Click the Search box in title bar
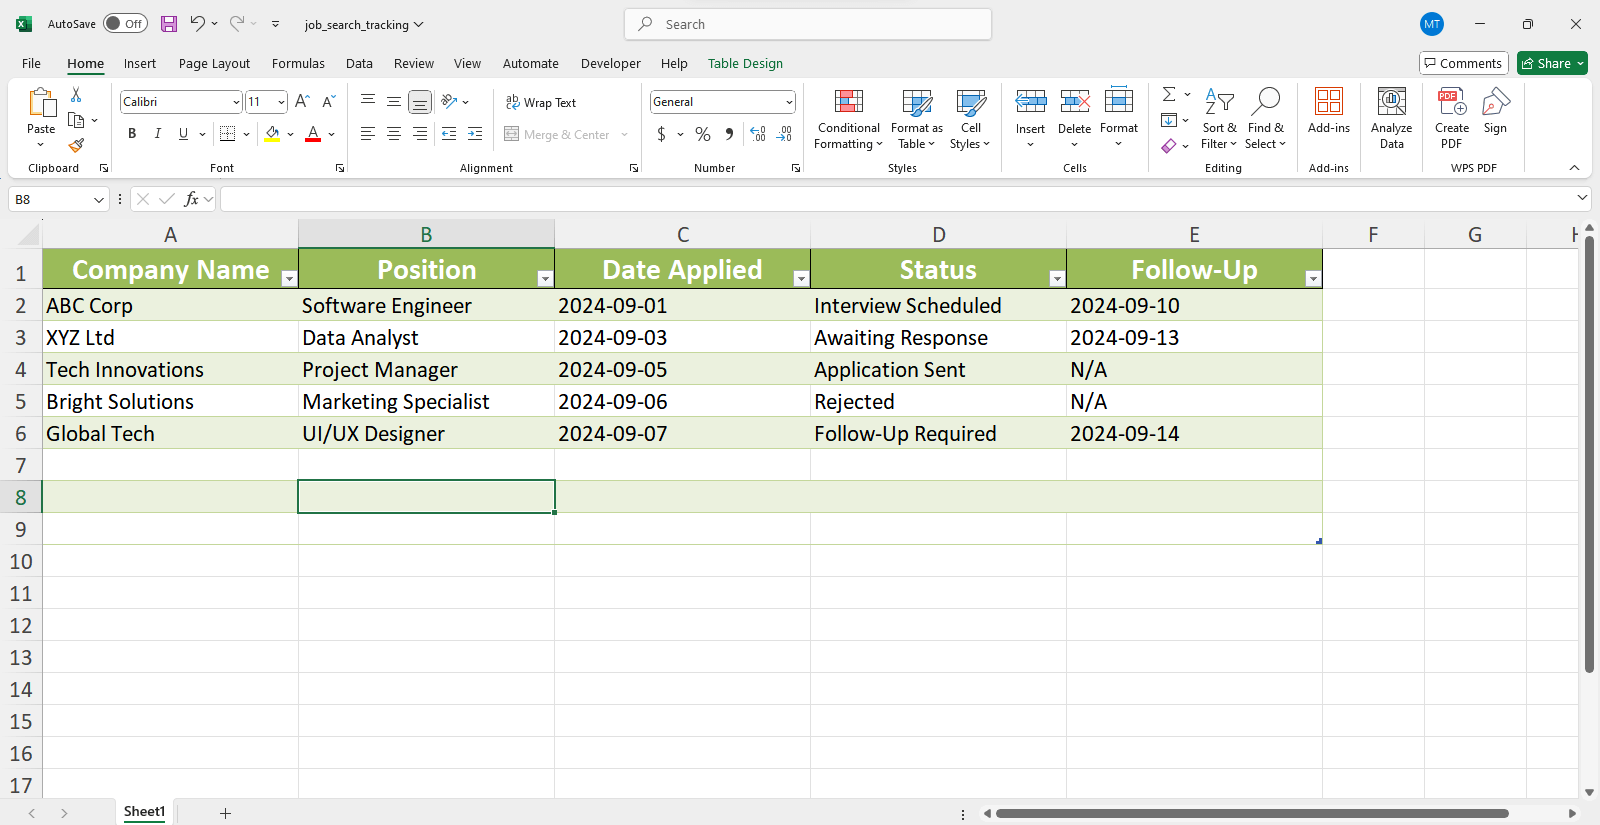 click(808, 24)
